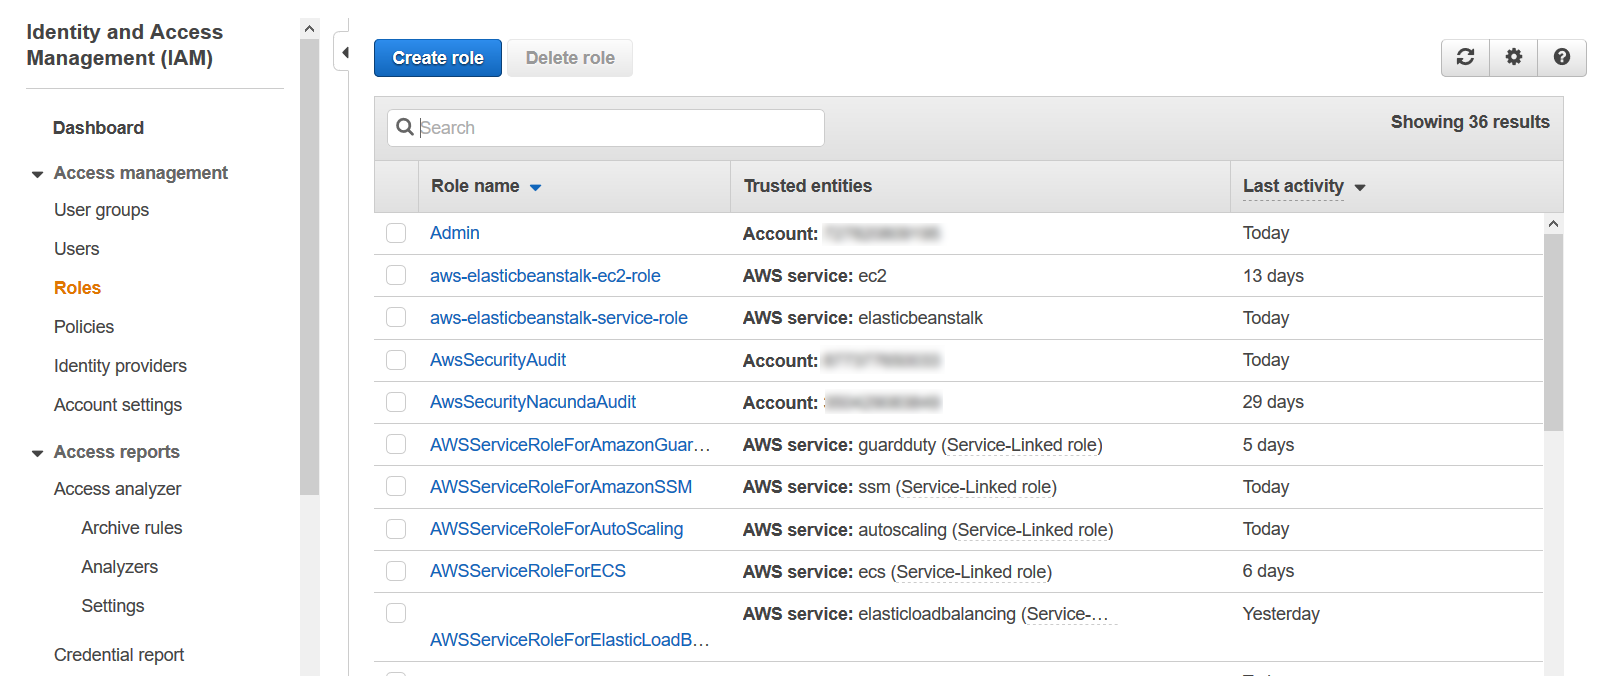
Task: Open Access analyzer
Action: tap(117, 489)
